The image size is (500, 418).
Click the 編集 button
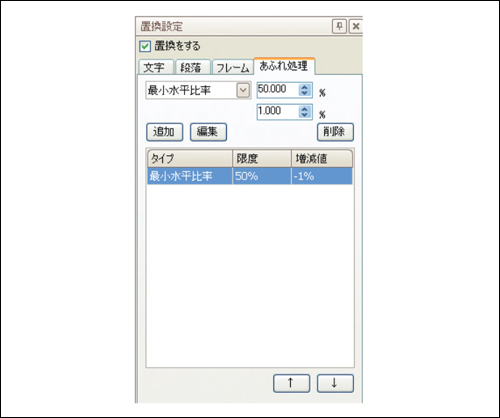pos(208,132)
